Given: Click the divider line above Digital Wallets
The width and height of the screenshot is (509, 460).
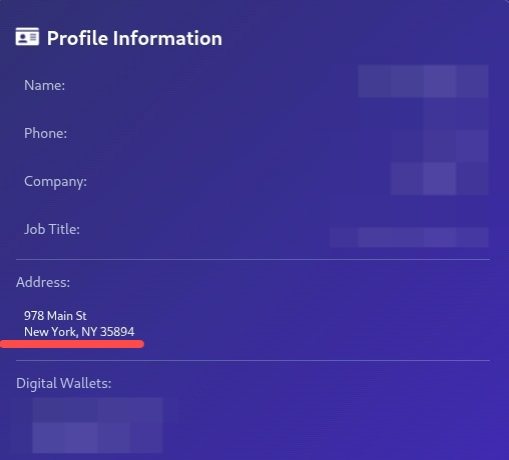Looking at the screenshot, I should [x=253, y=360].
